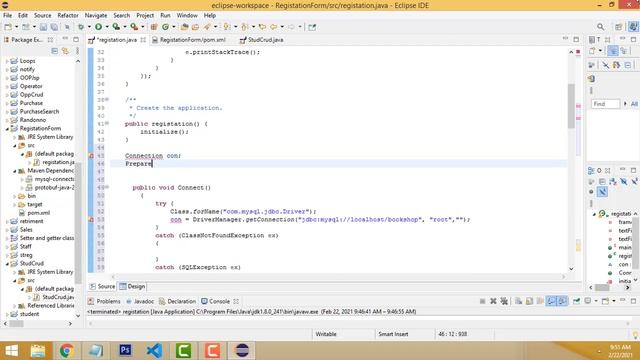The height and width of the screenshot is (360, 640).
Task: Switch to the Source tab
Action: 102,287
